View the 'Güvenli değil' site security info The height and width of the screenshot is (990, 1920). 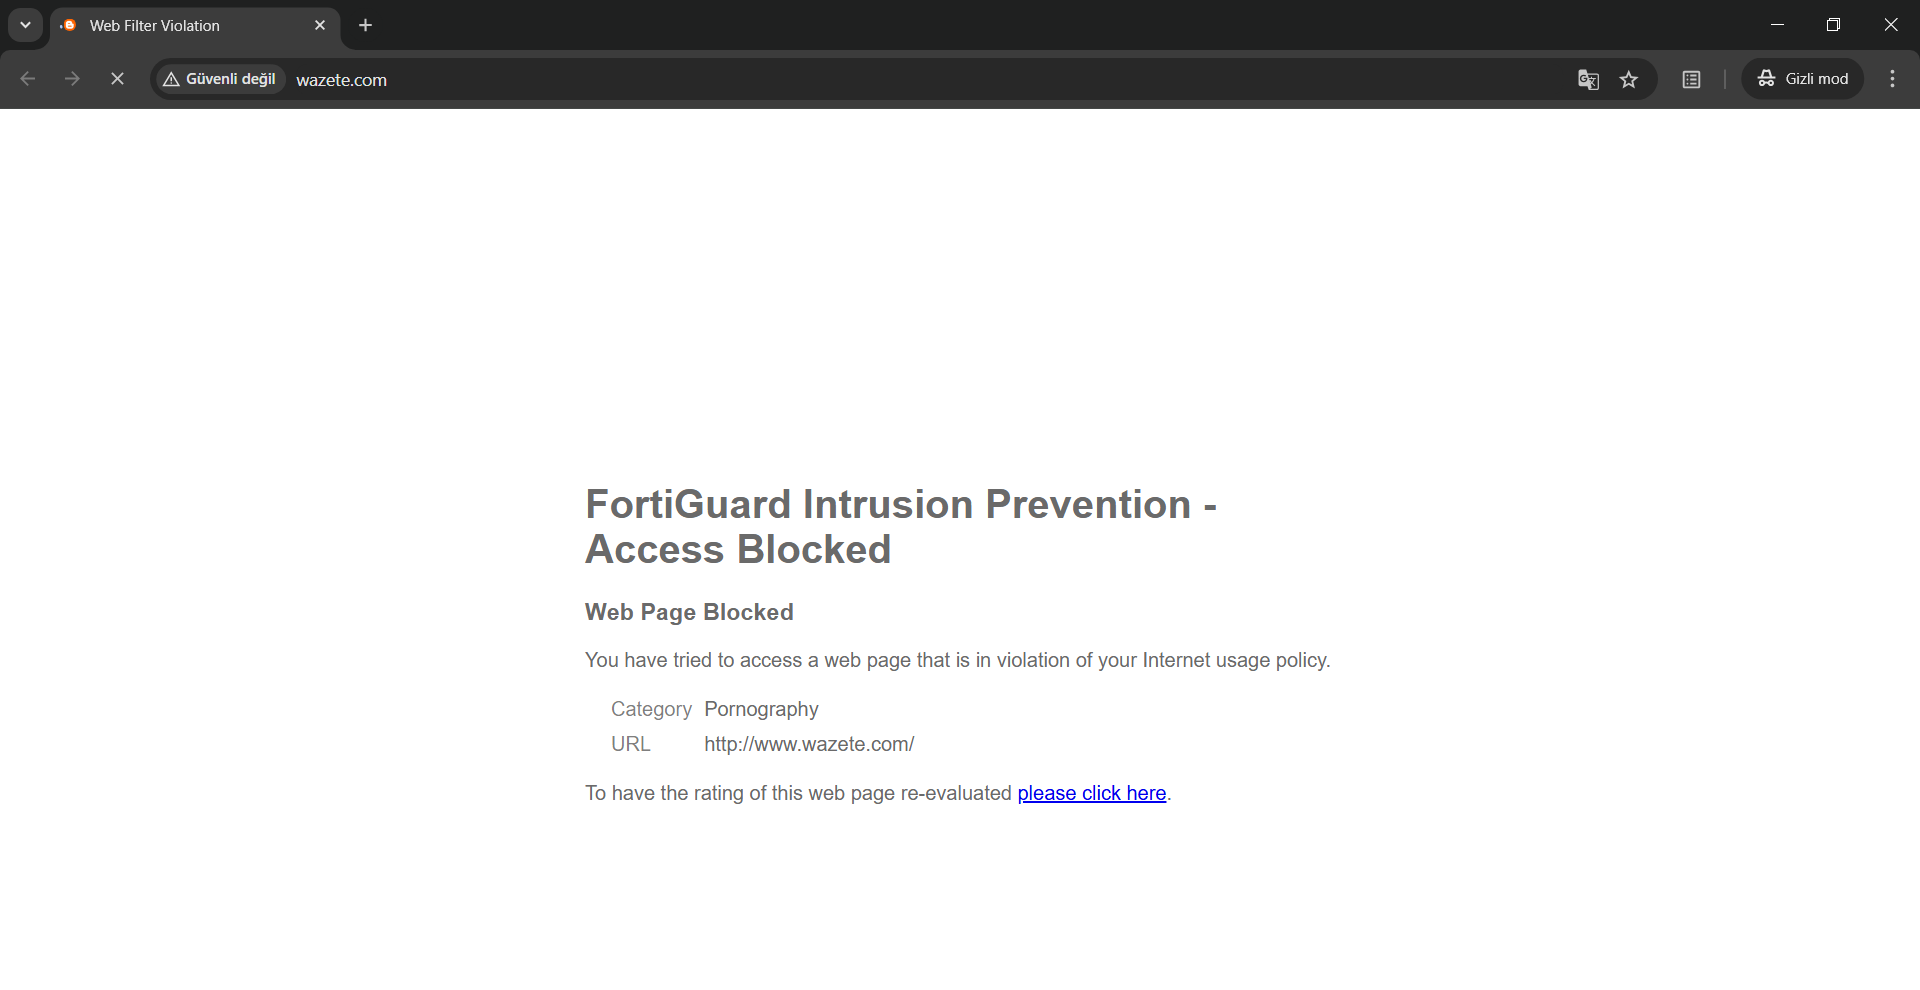tap(220, 79)
